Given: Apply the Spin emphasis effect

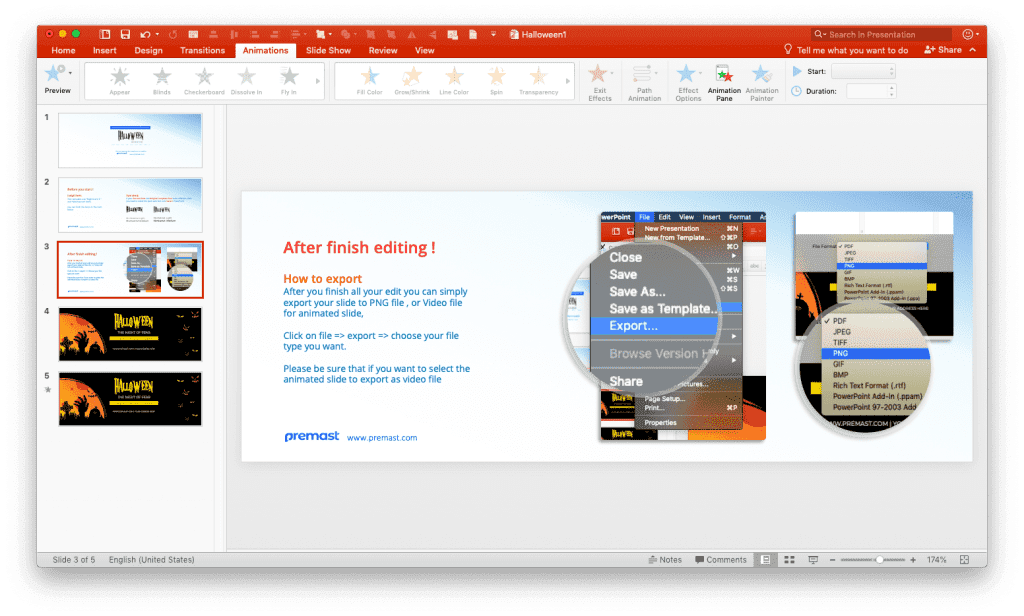Looking at the screenshot, I should click(496, 81).
